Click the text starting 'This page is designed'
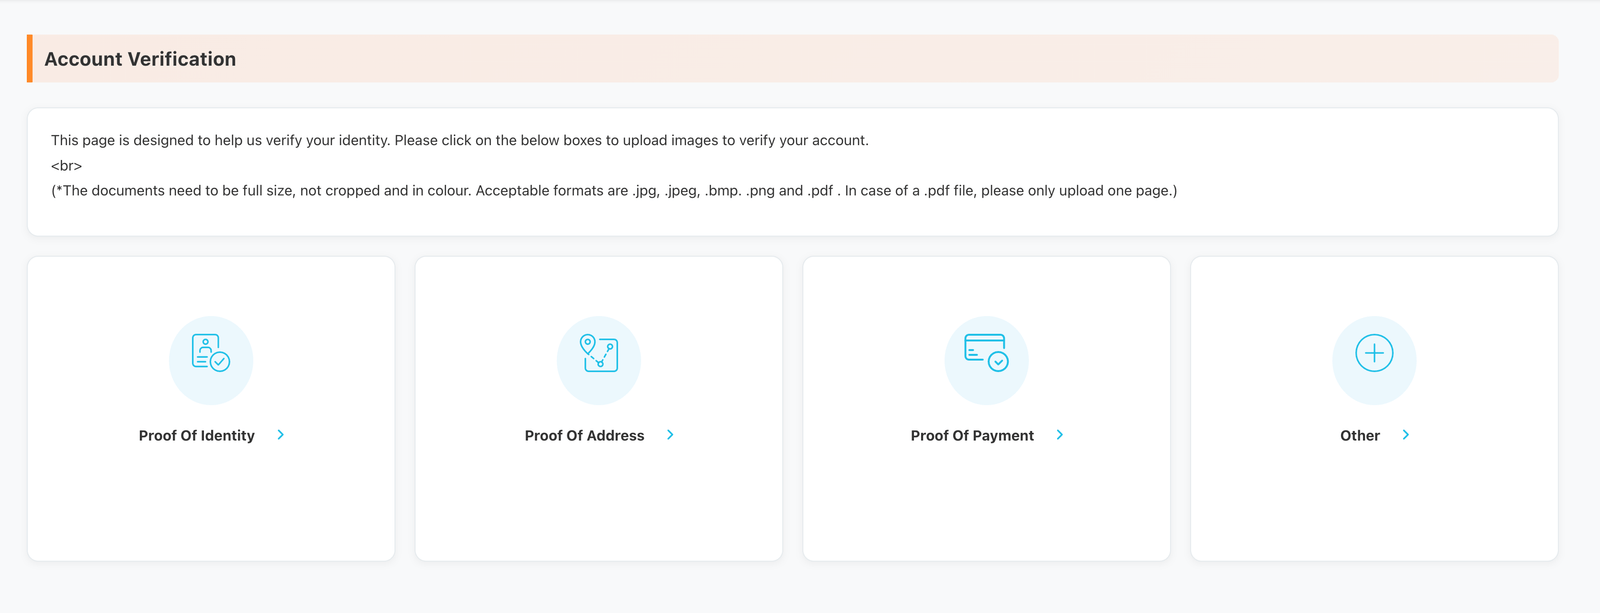 (460, 140)
